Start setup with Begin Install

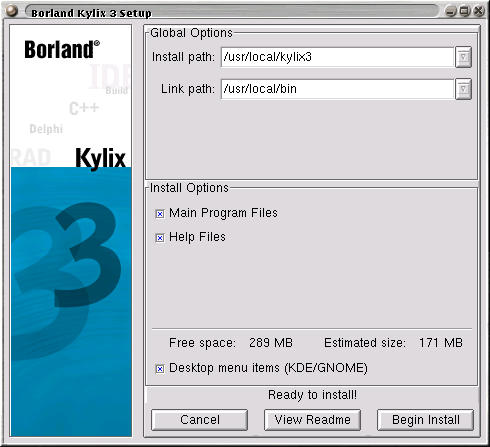(426, 420)
